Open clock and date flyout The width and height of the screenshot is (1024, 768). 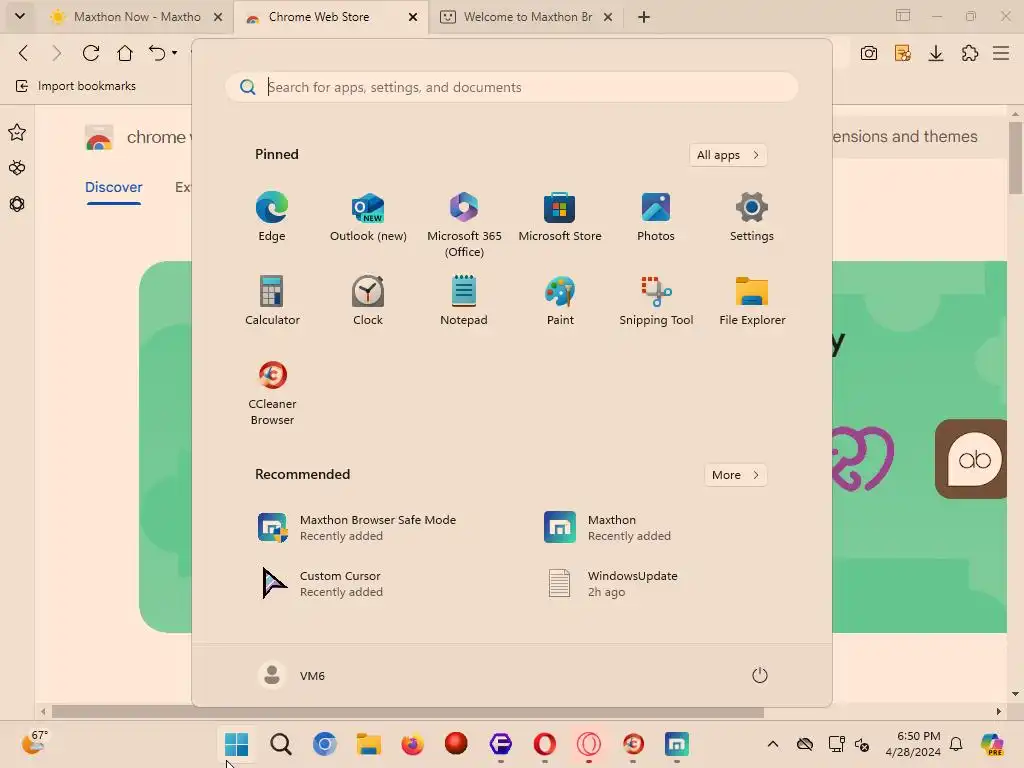click(912, 744)
